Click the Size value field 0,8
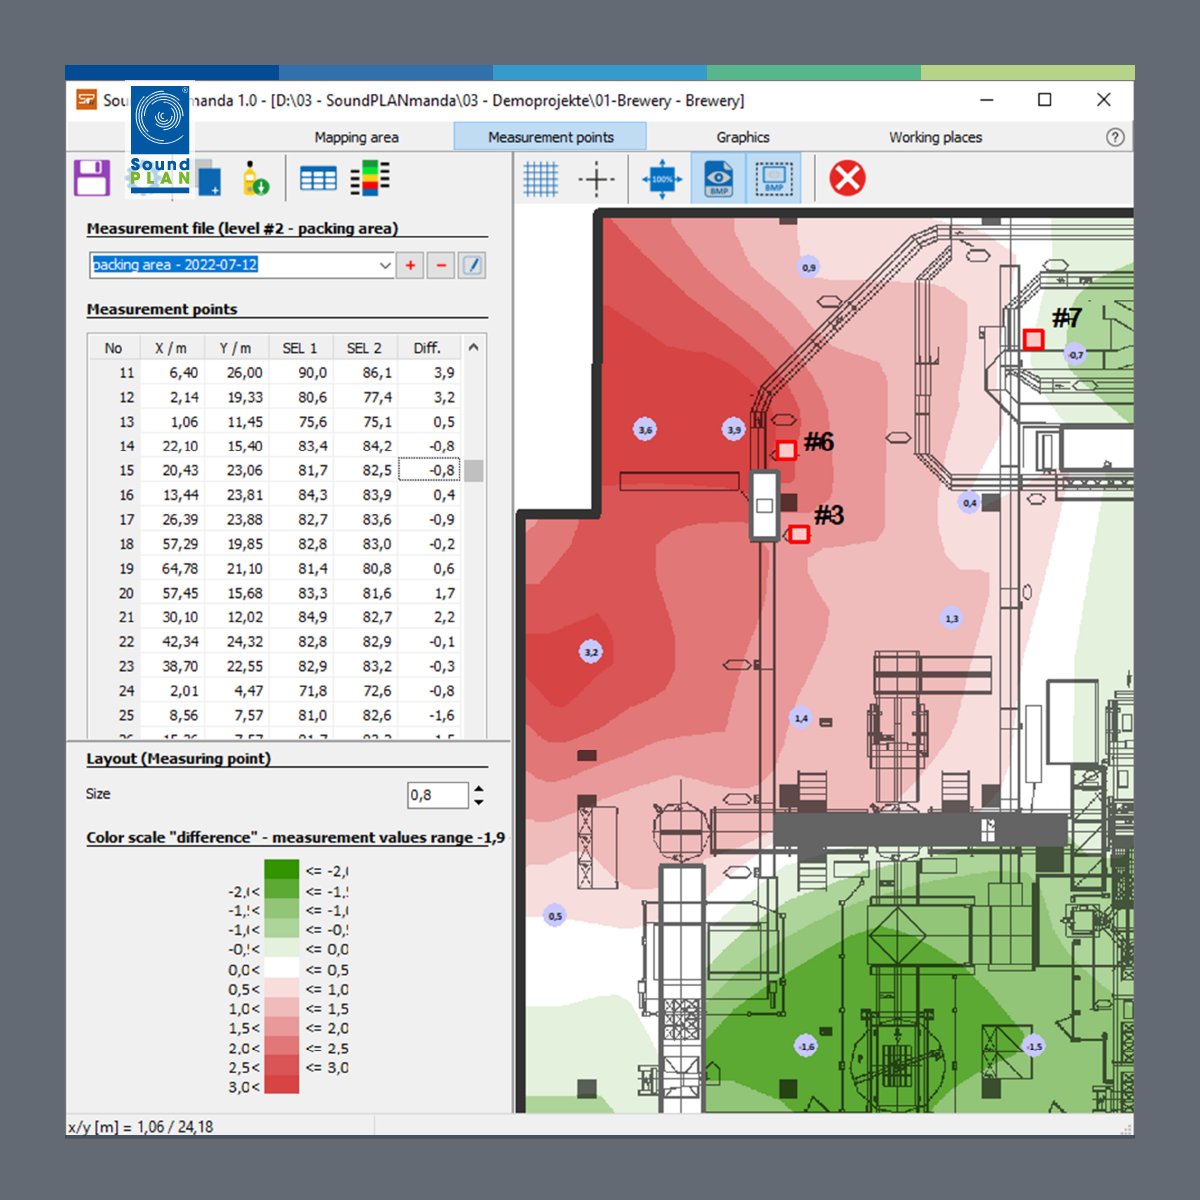Screen dimensions: 1200x1200 pyautogui.click(x=438, y=795)
